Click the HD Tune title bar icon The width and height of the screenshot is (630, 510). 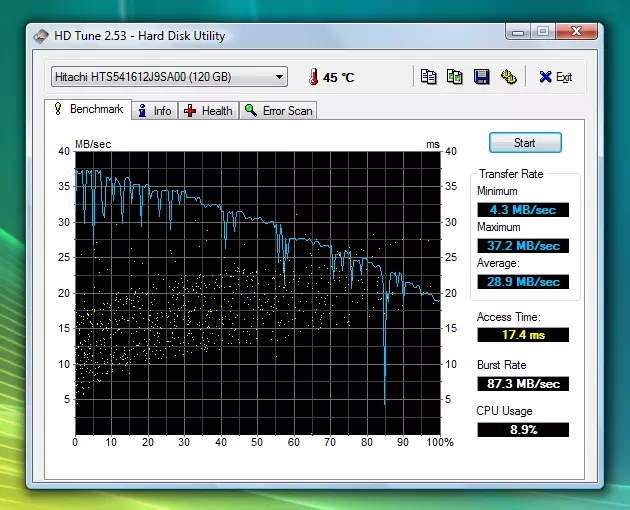[41, 36]
